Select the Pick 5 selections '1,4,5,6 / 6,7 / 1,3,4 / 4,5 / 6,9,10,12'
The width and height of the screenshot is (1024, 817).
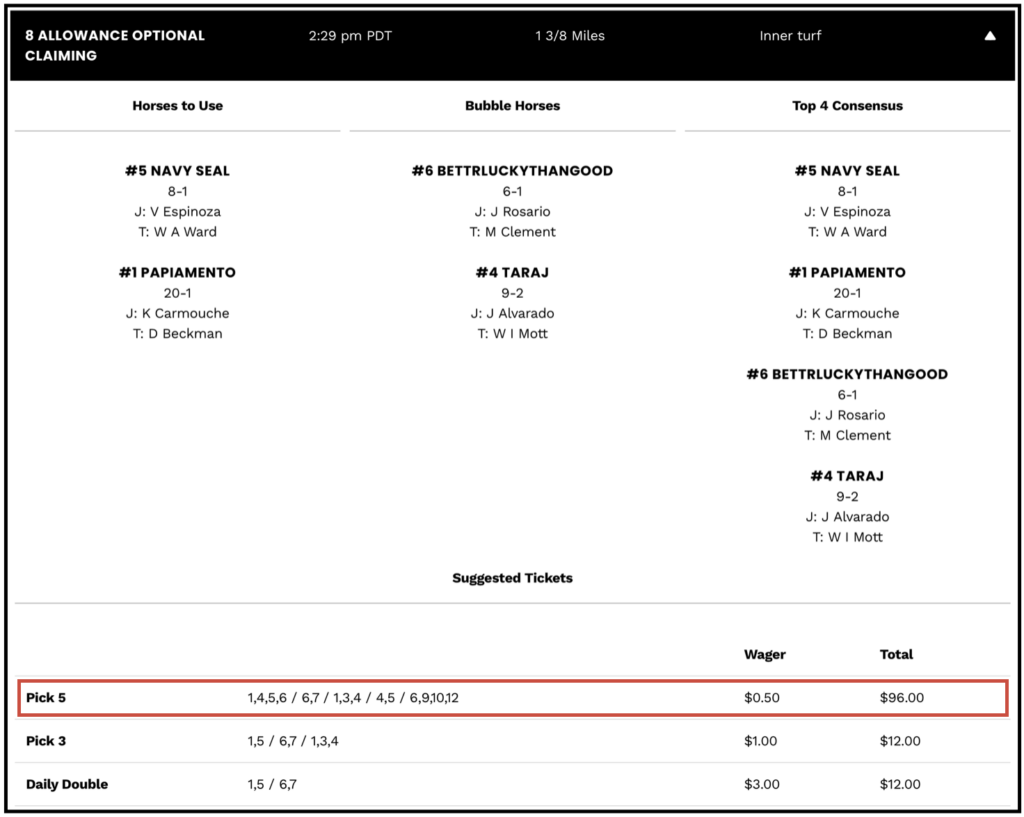point(353,697)
